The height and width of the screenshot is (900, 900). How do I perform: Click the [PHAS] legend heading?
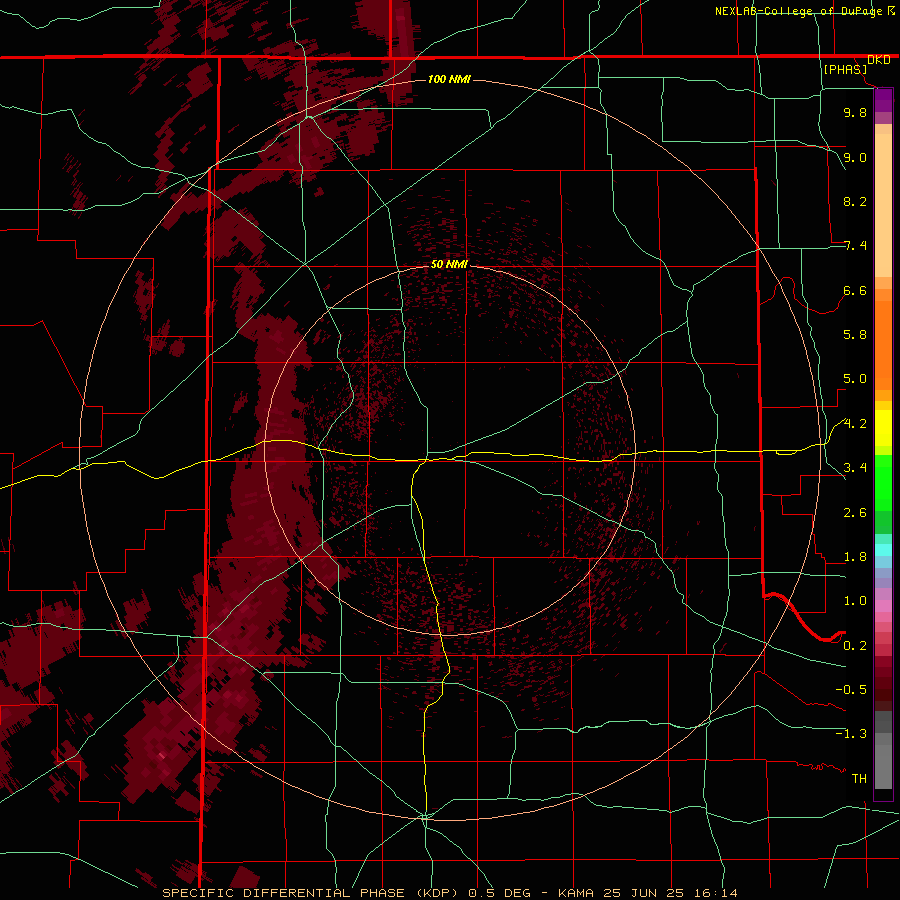(x=845, y=69)
